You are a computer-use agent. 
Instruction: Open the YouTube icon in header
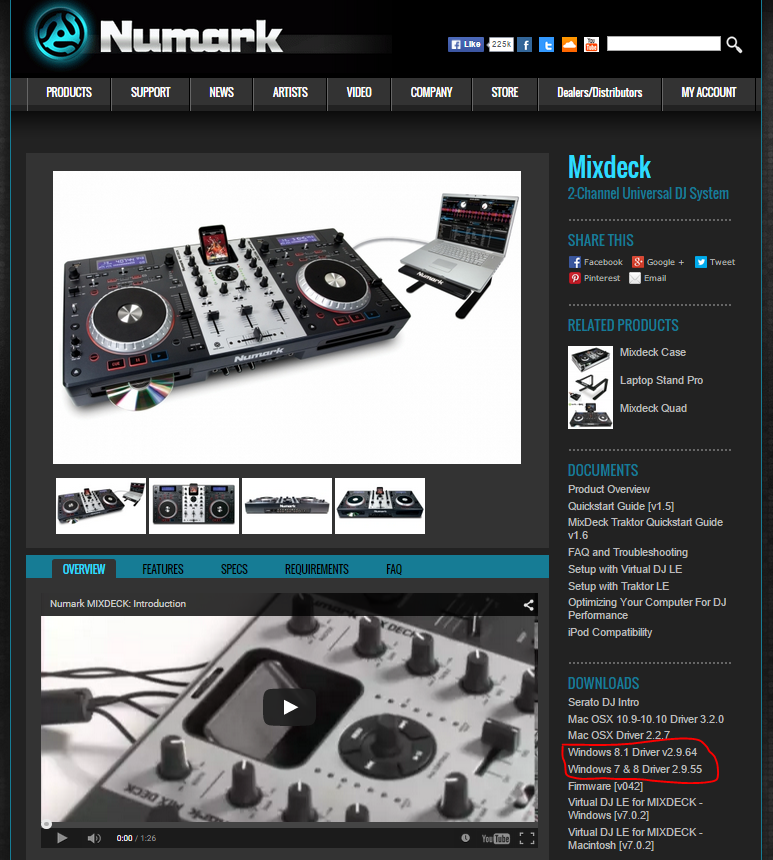tap(591, 45)
